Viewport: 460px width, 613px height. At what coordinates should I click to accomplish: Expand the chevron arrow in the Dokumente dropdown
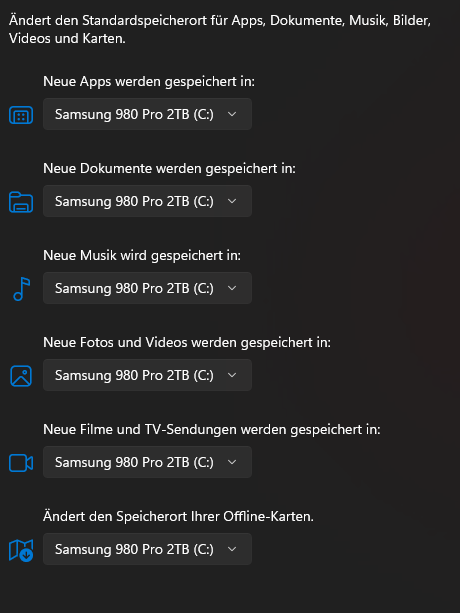click(x=232, y=201)
